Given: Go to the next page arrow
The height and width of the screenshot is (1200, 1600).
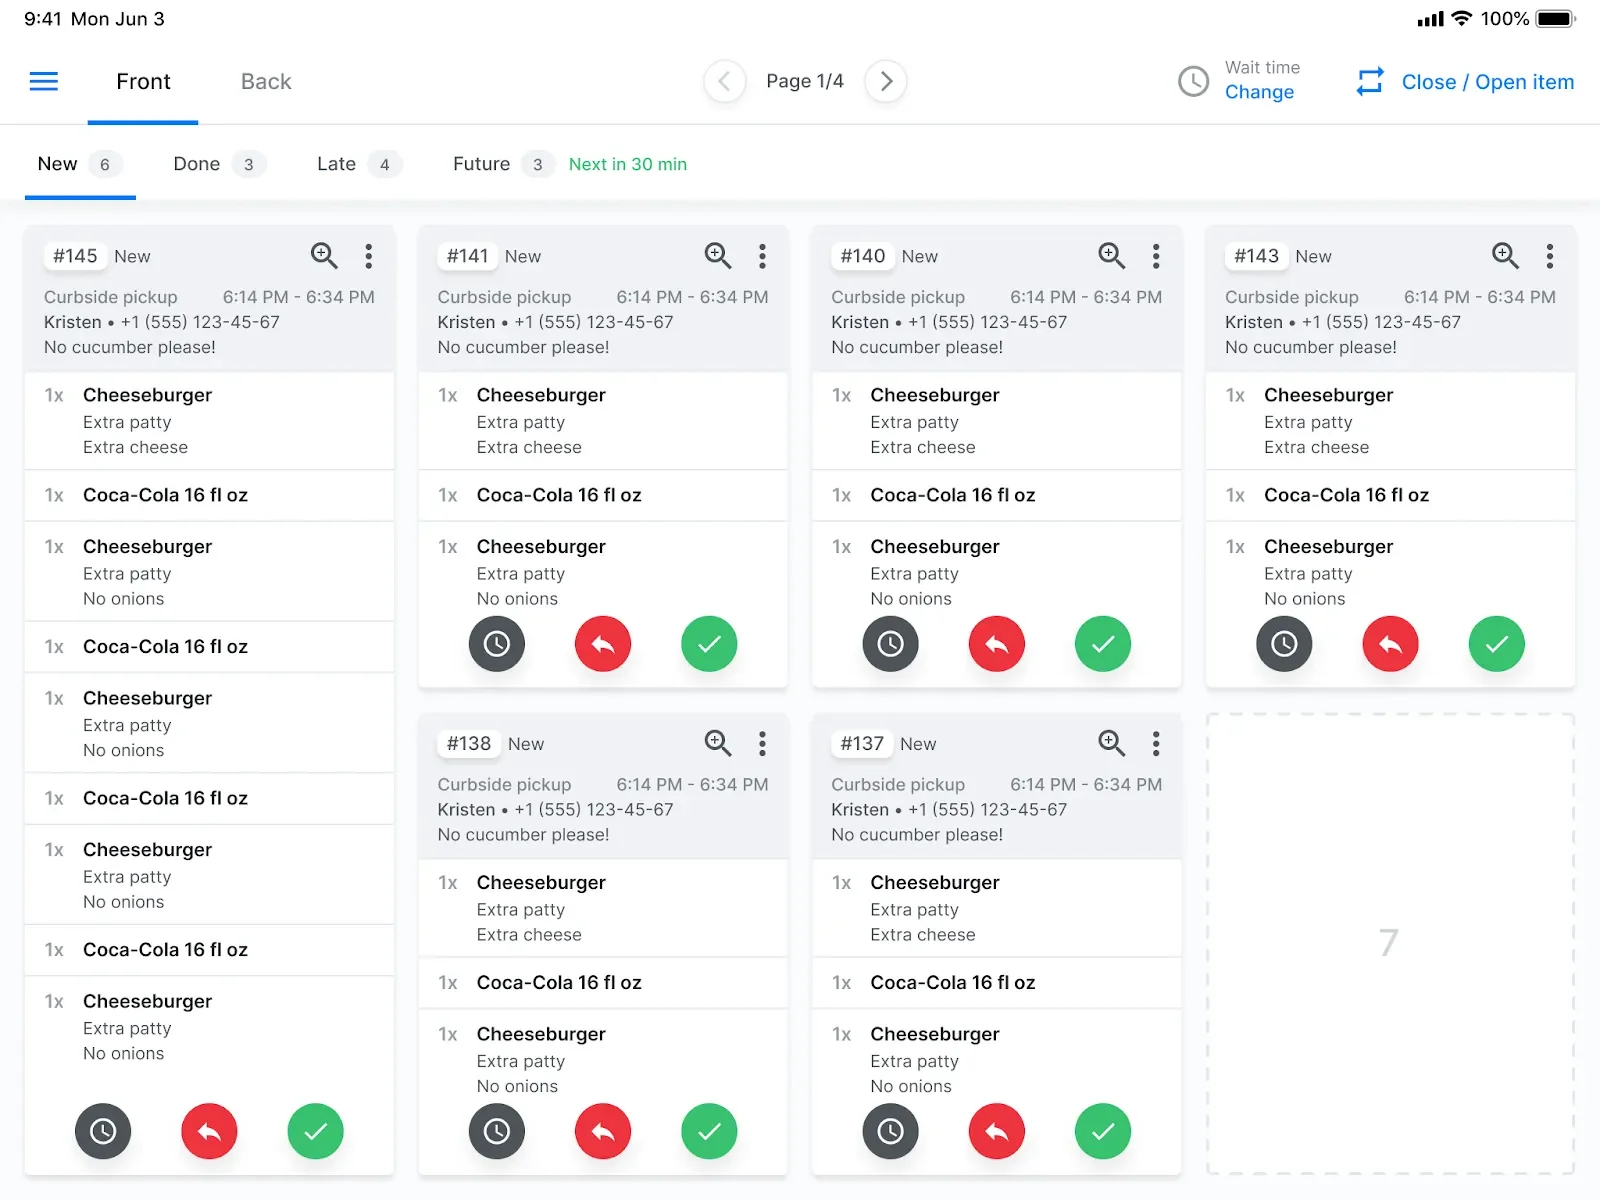Looking at the screenshot, I should coord(886,81).
